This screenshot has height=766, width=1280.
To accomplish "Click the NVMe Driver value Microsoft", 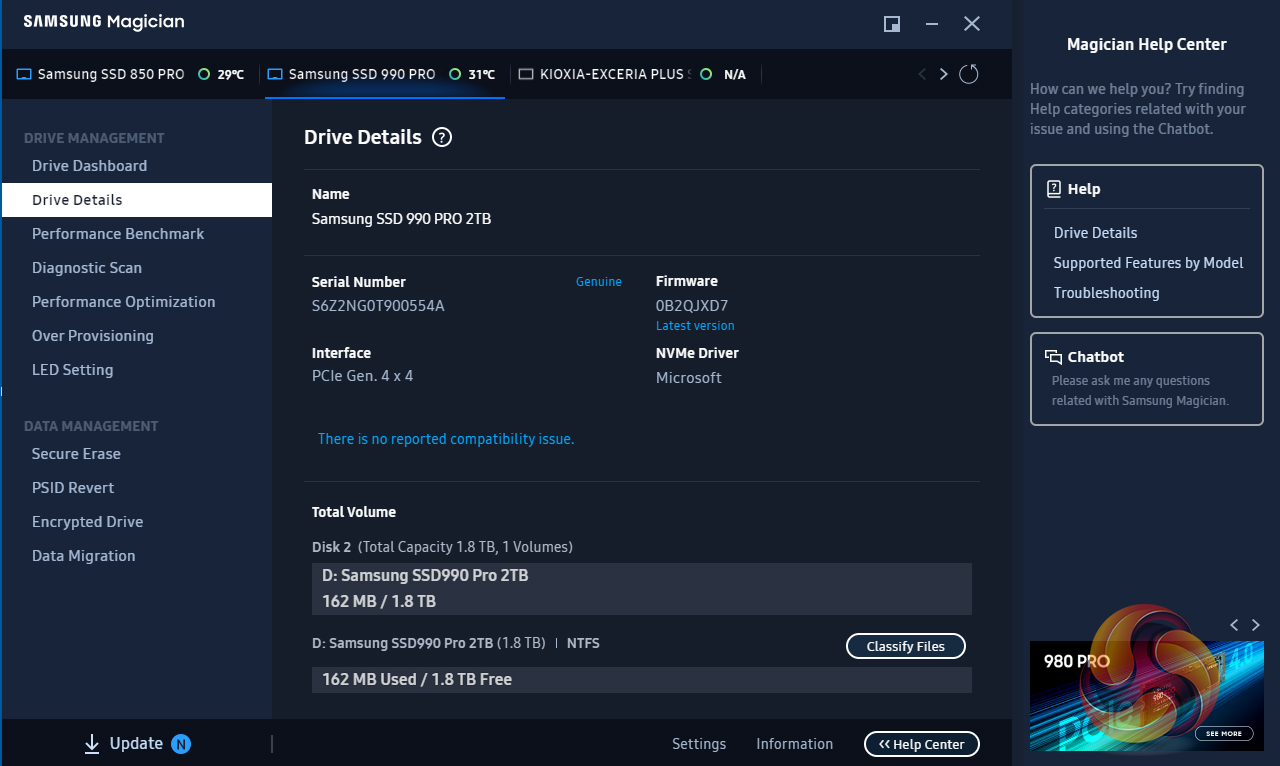I will coord(688,378).
